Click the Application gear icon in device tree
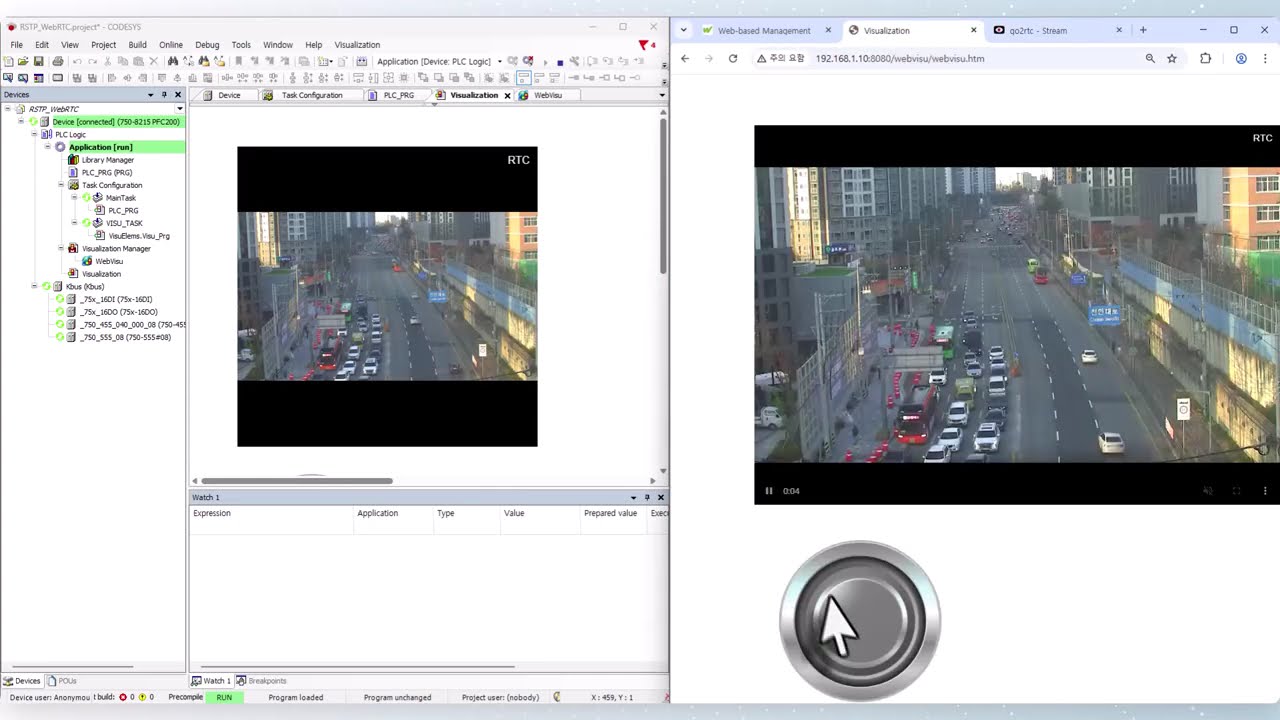The width and height of the screenshot is (1280, 720). point(60,147)
